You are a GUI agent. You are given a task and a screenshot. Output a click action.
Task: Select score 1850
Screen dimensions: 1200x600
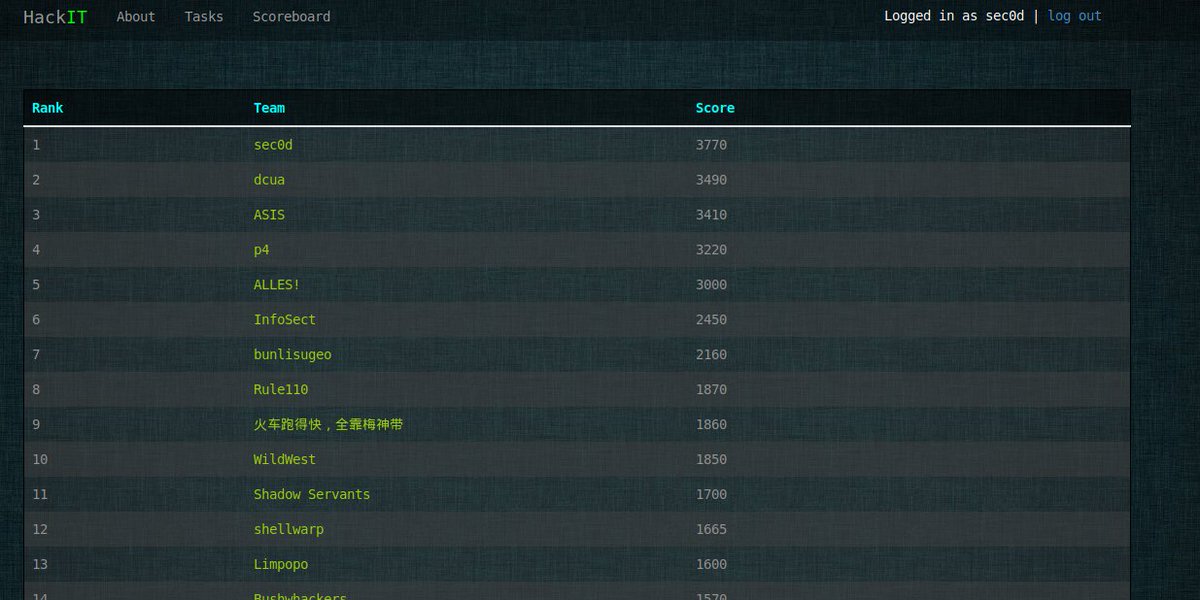711,460
